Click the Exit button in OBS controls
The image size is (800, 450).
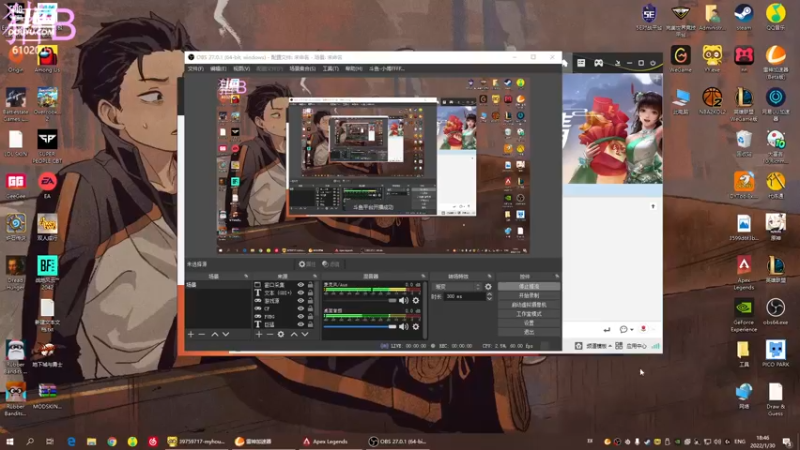[529, 332]
